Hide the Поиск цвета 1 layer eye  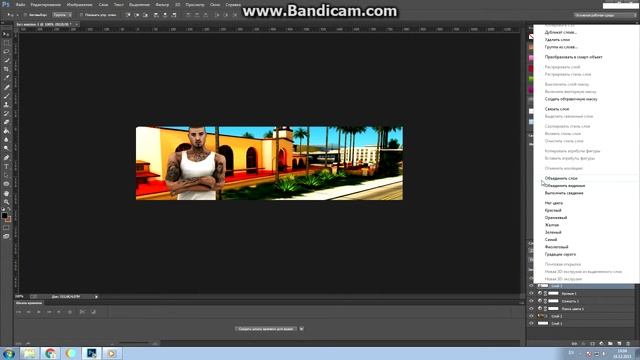click(531, 309)
